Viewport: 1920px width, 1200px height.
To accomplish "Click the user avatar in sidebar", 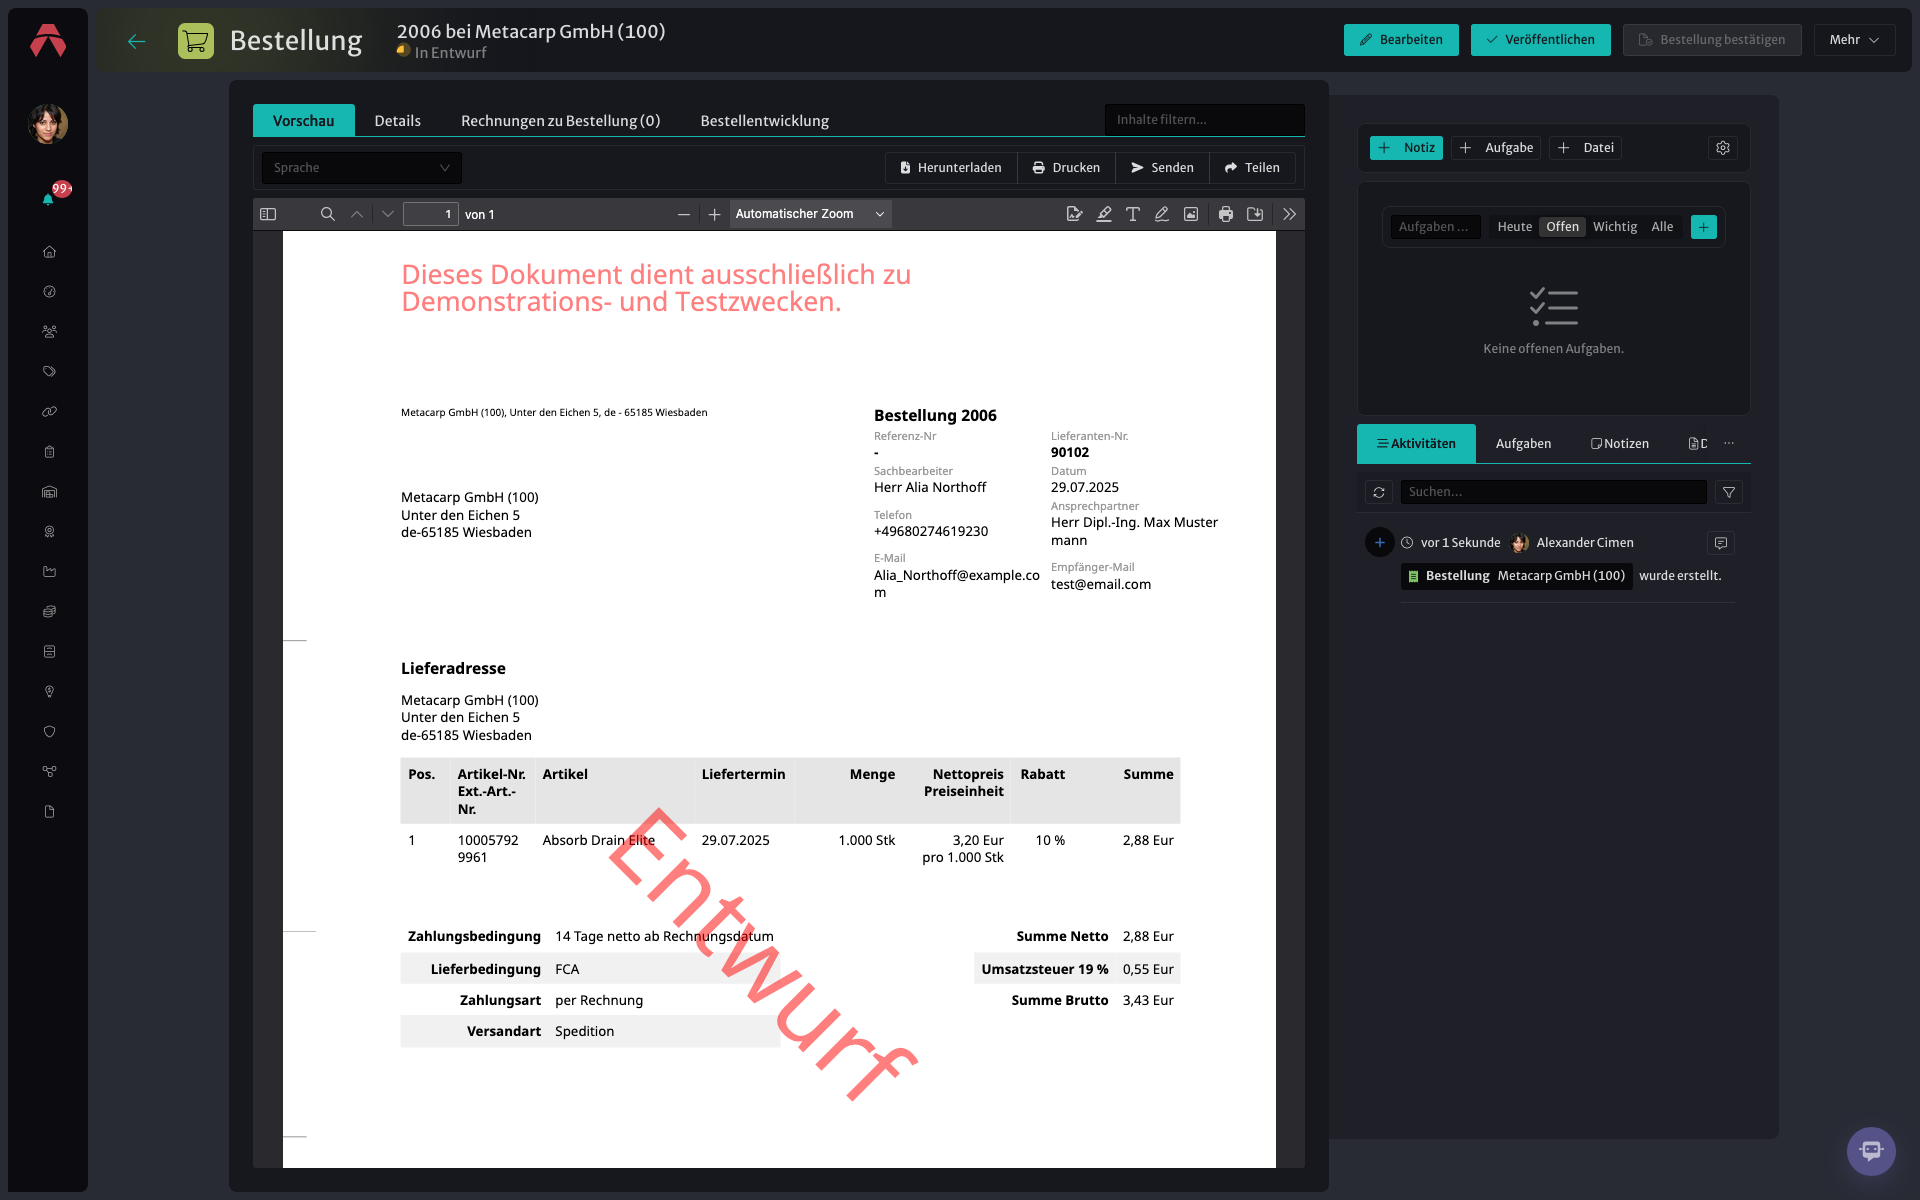I will pos(48,124).
